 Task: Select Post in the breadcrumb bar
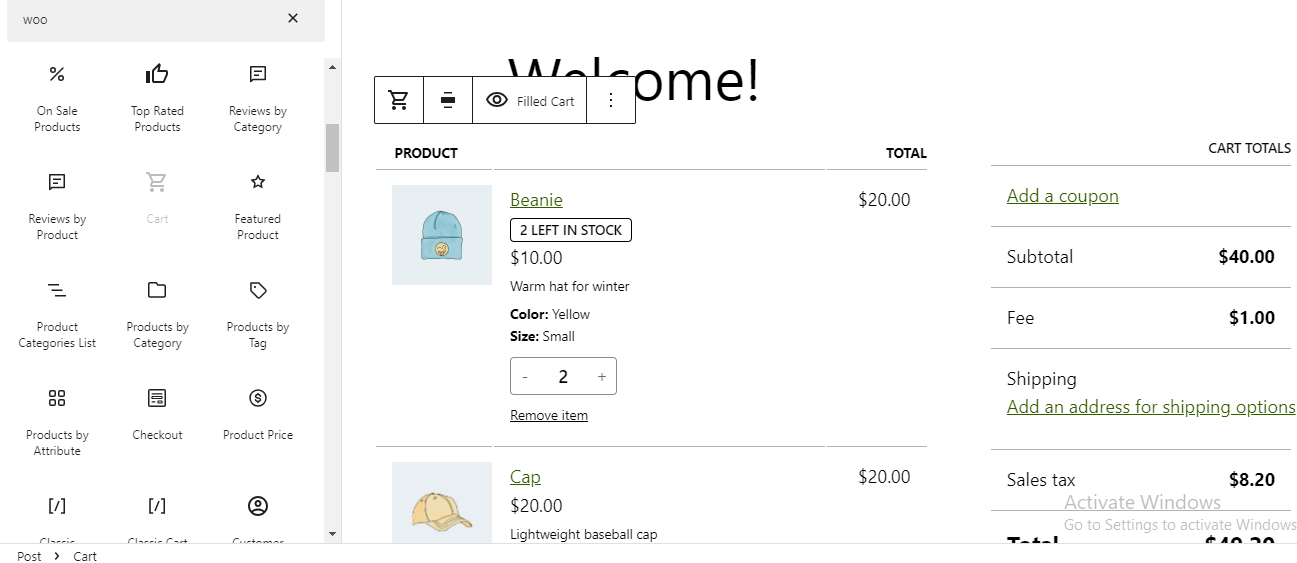coord(29,556)
